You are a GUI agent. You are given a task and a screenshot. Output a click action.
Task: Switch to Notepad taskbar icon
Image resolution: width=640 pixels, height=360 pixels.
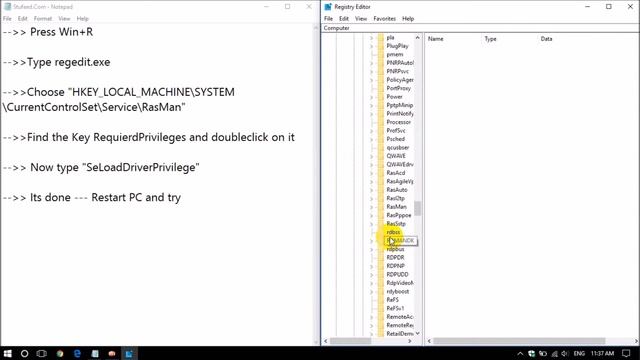click(x=95, y=353)
